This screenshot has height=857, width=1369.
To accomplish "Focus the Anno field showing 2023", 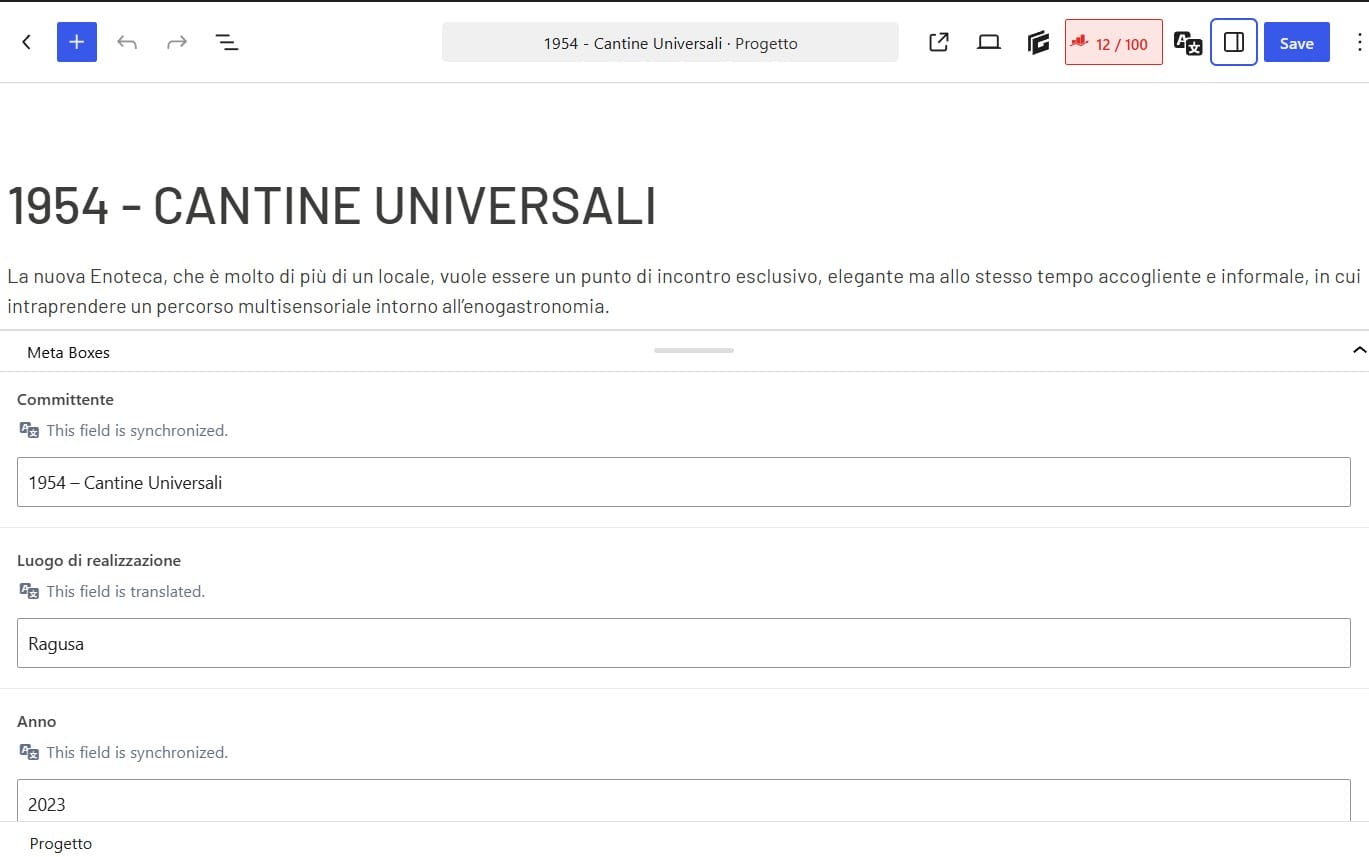I will [684, 801].
